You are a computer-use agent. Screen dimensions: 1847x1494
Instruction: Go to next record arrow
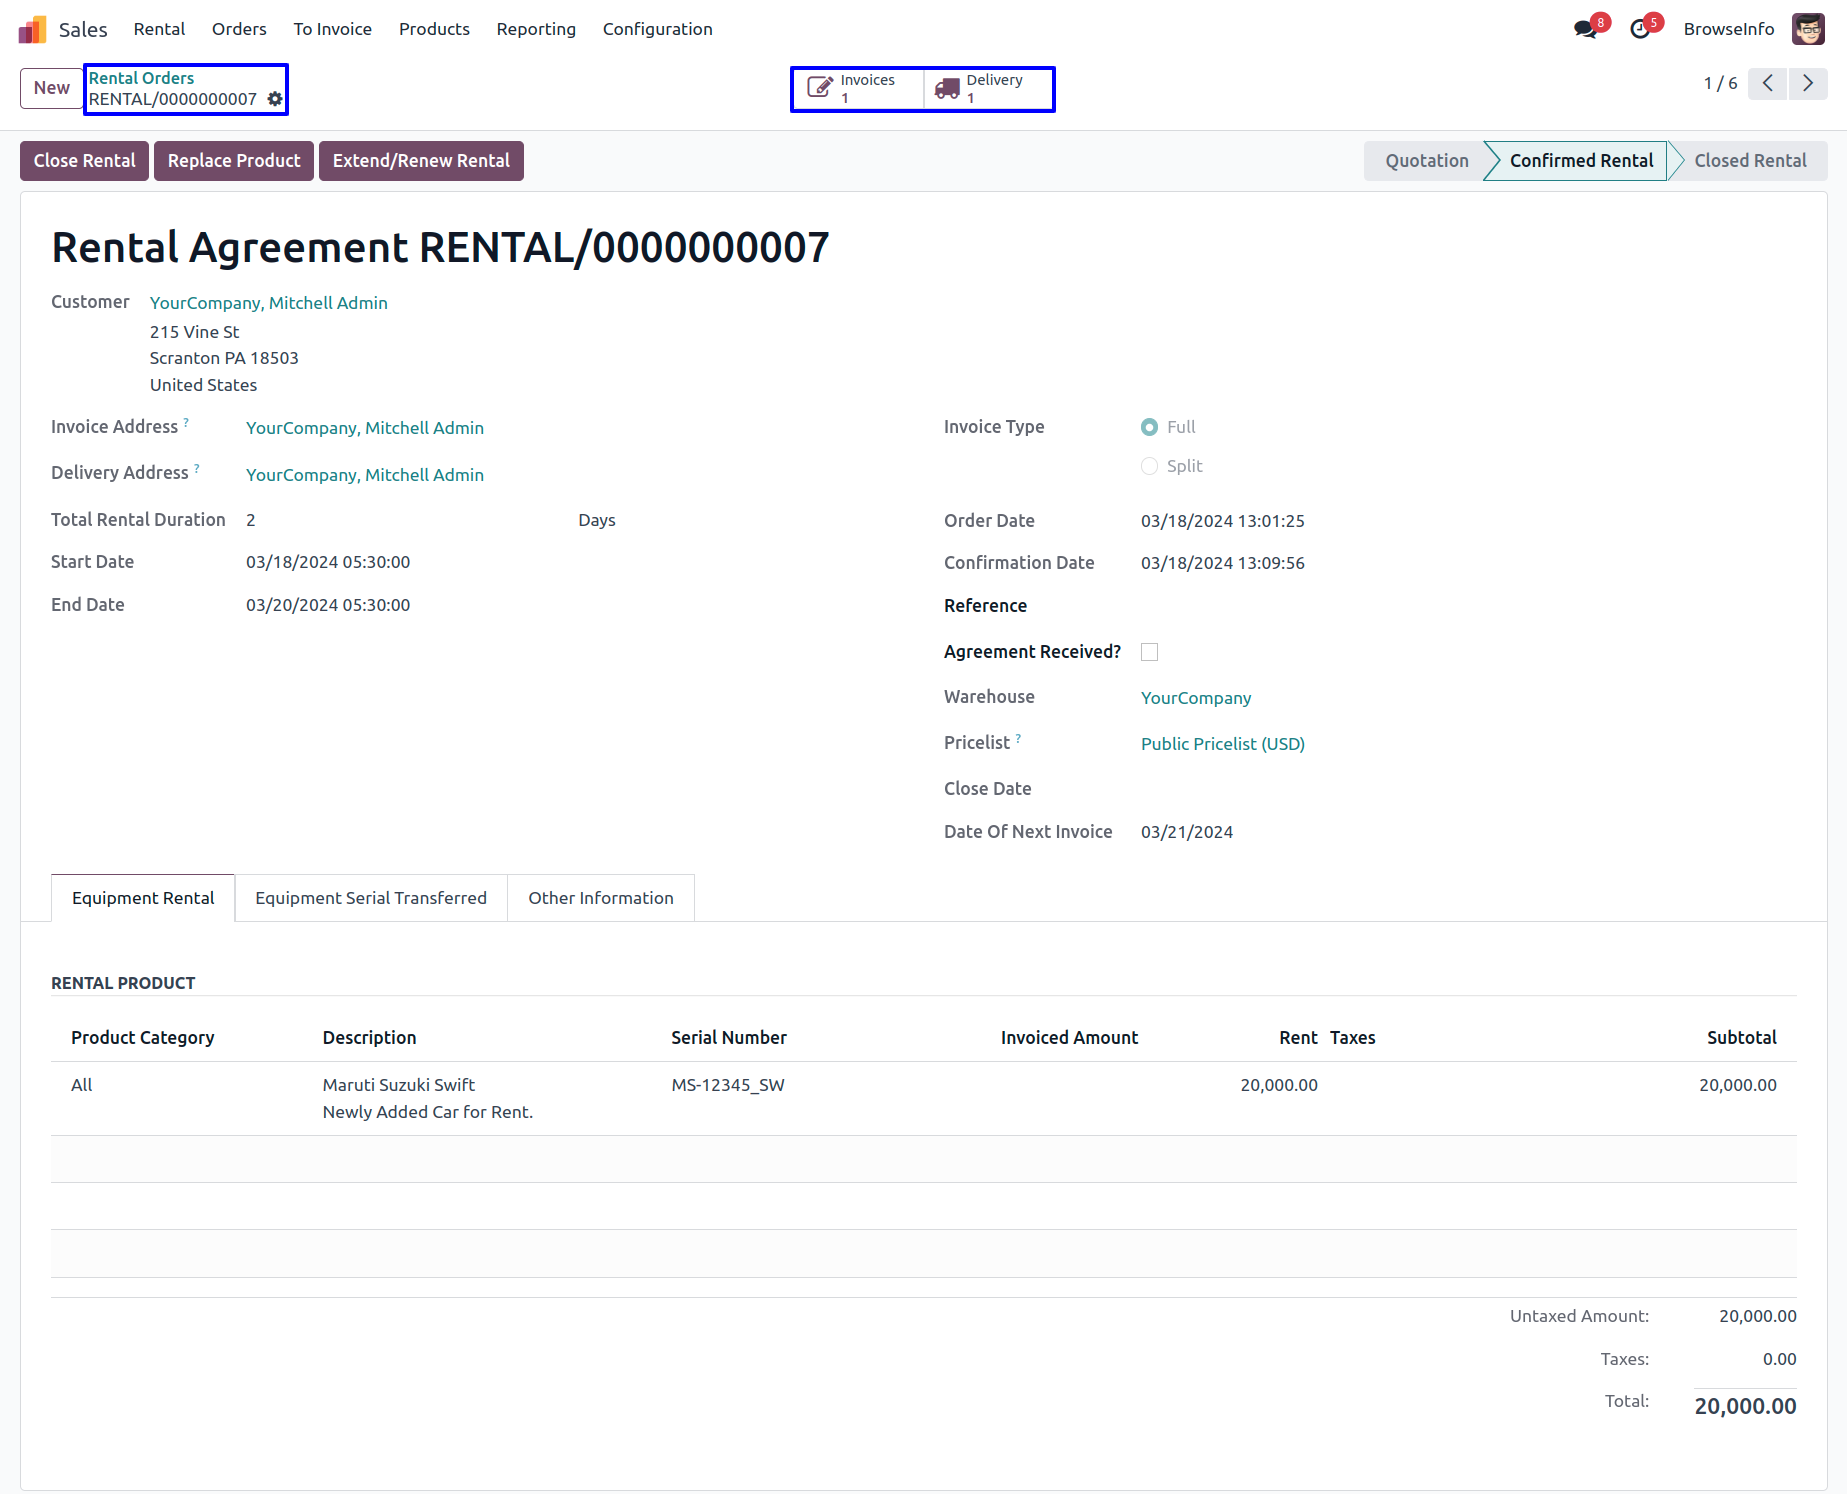[x=1808, y=83]
